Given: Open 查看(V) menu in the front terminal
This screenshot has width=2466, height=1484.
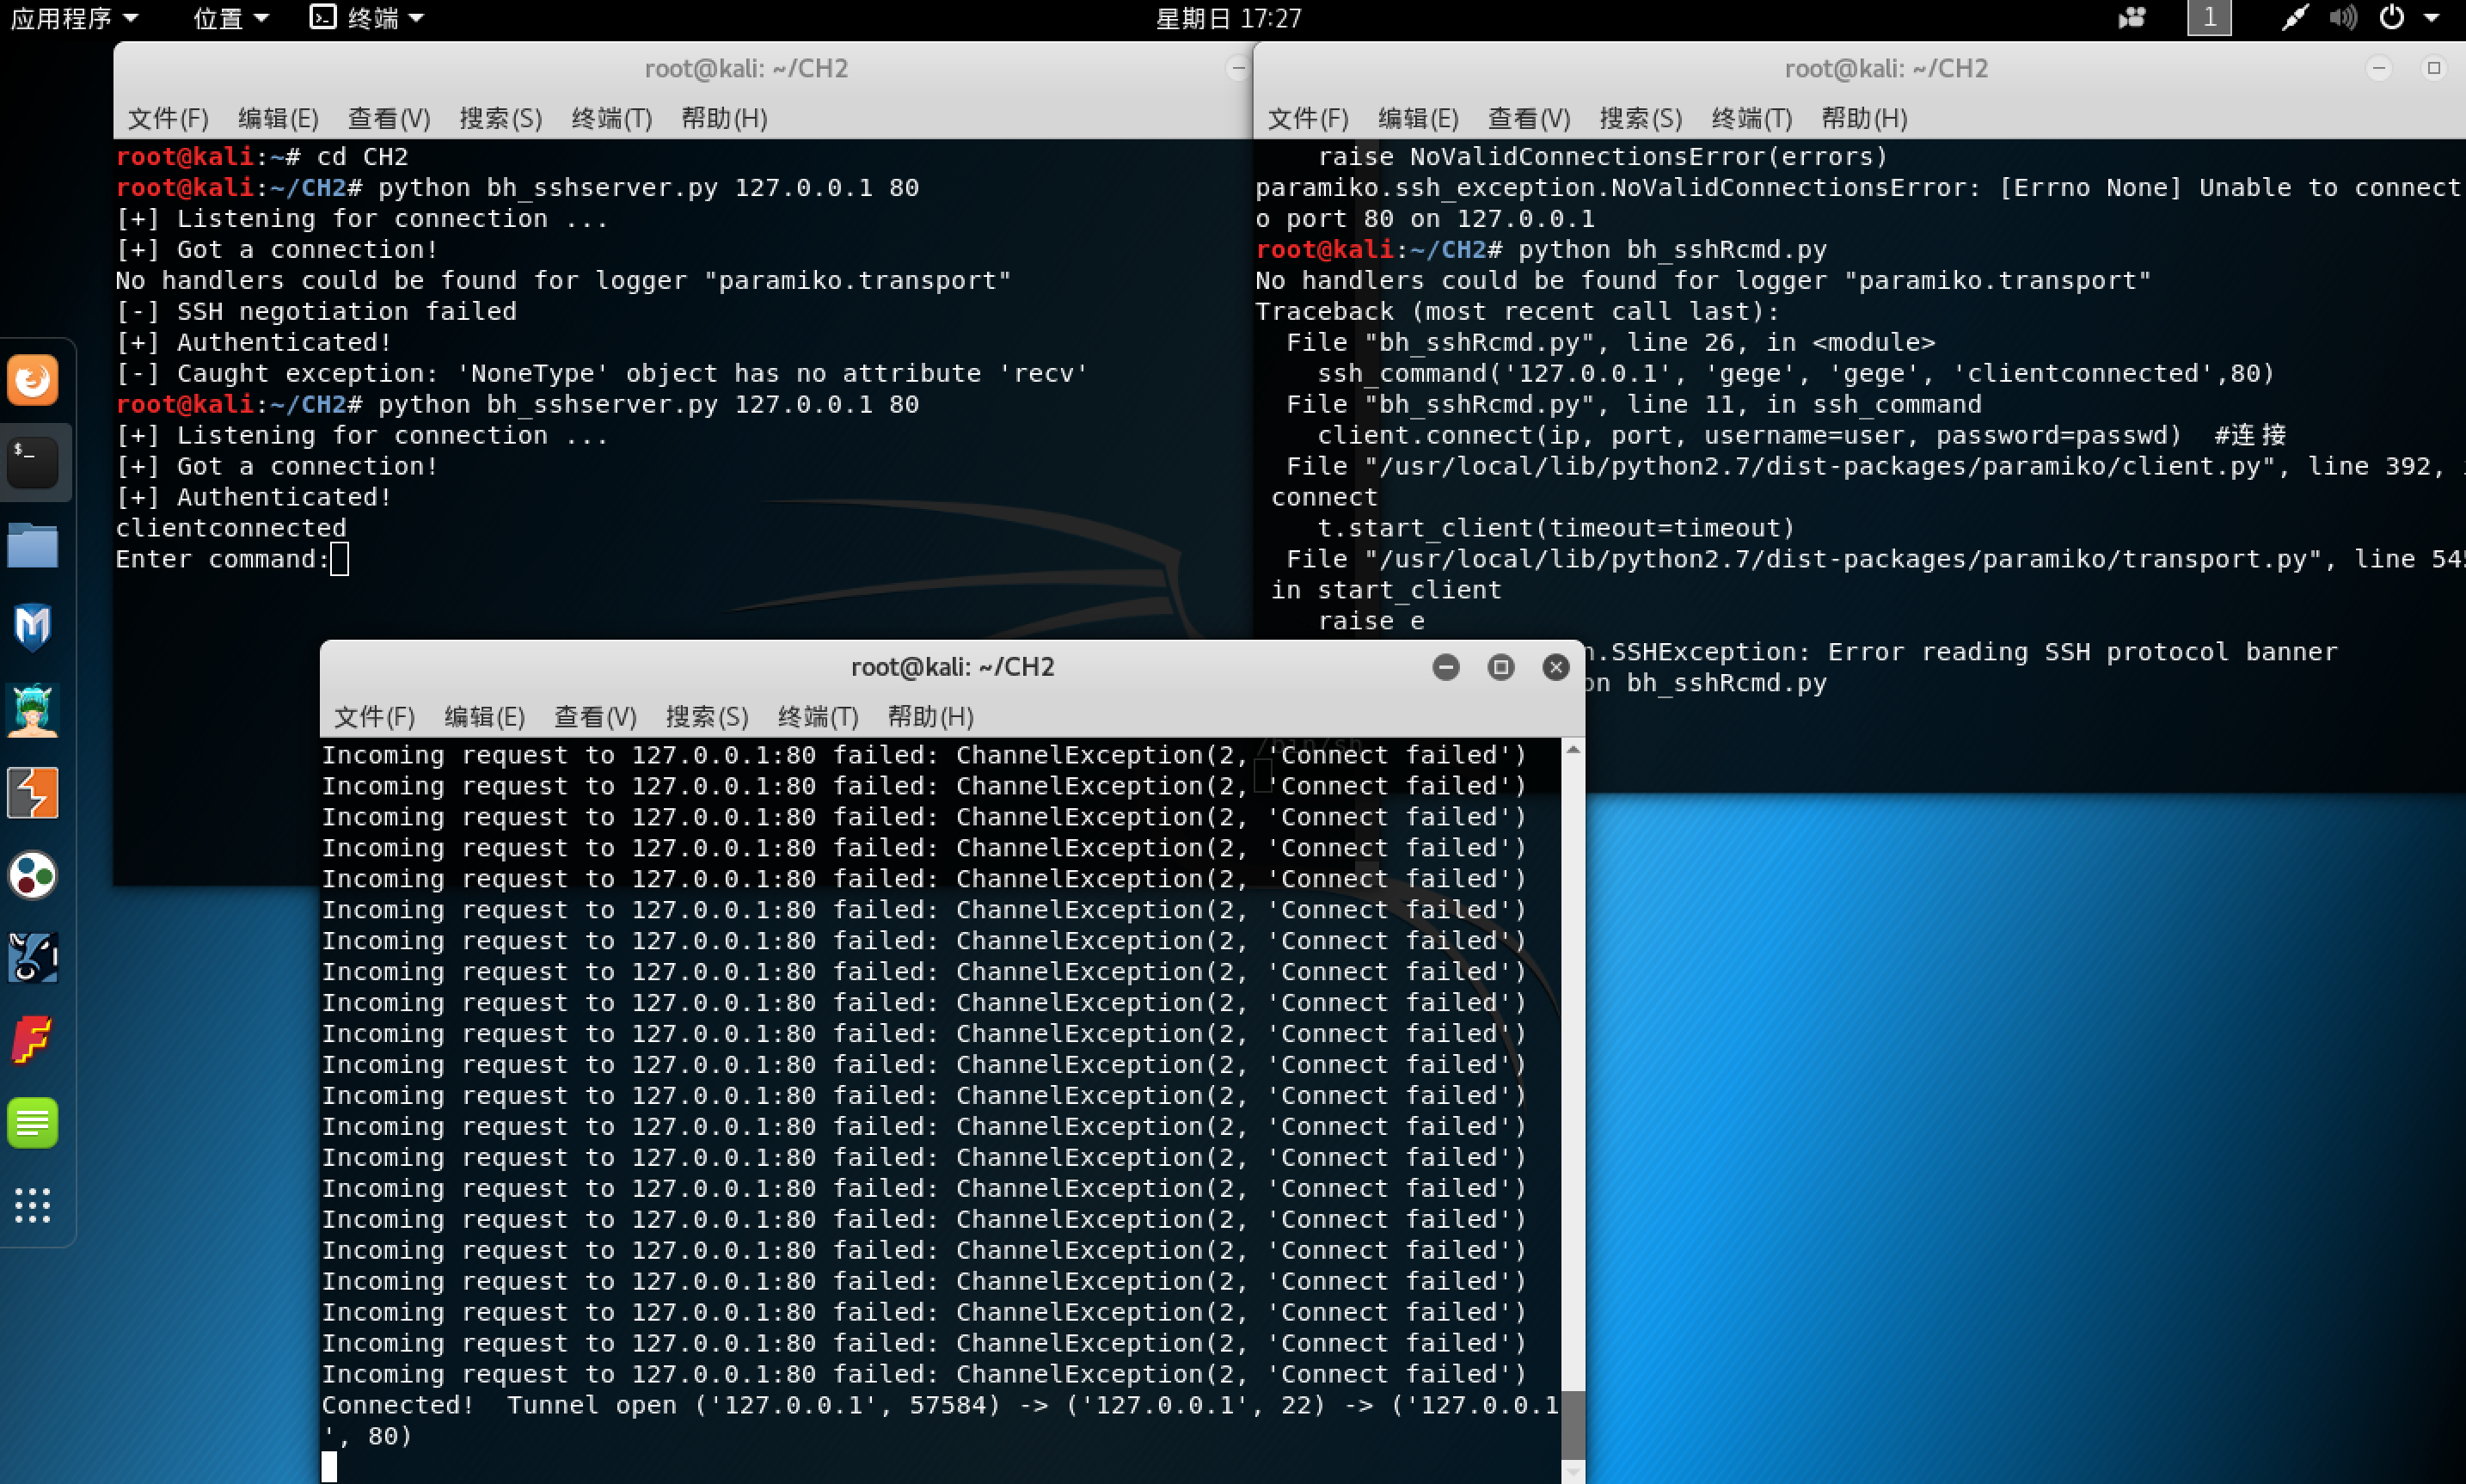Looking at the screenshot, I should tap(595, 716).
